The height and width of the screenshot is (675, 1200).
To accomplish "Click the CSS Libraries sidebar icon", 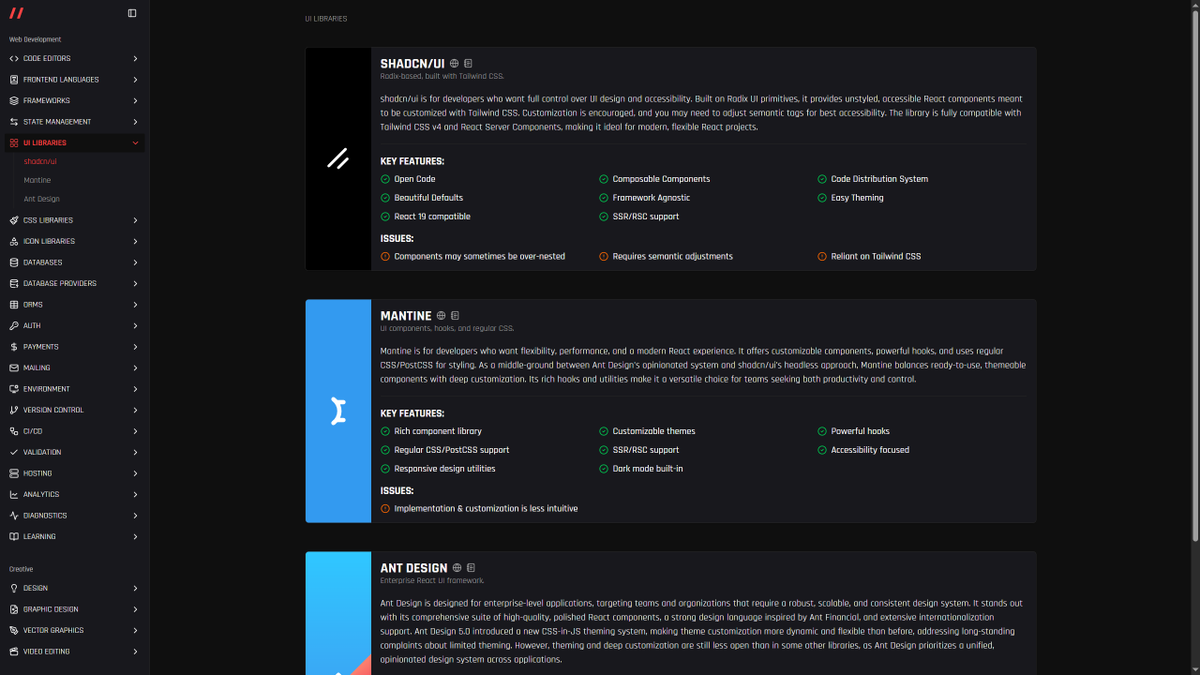I will (x=14, y=220).
